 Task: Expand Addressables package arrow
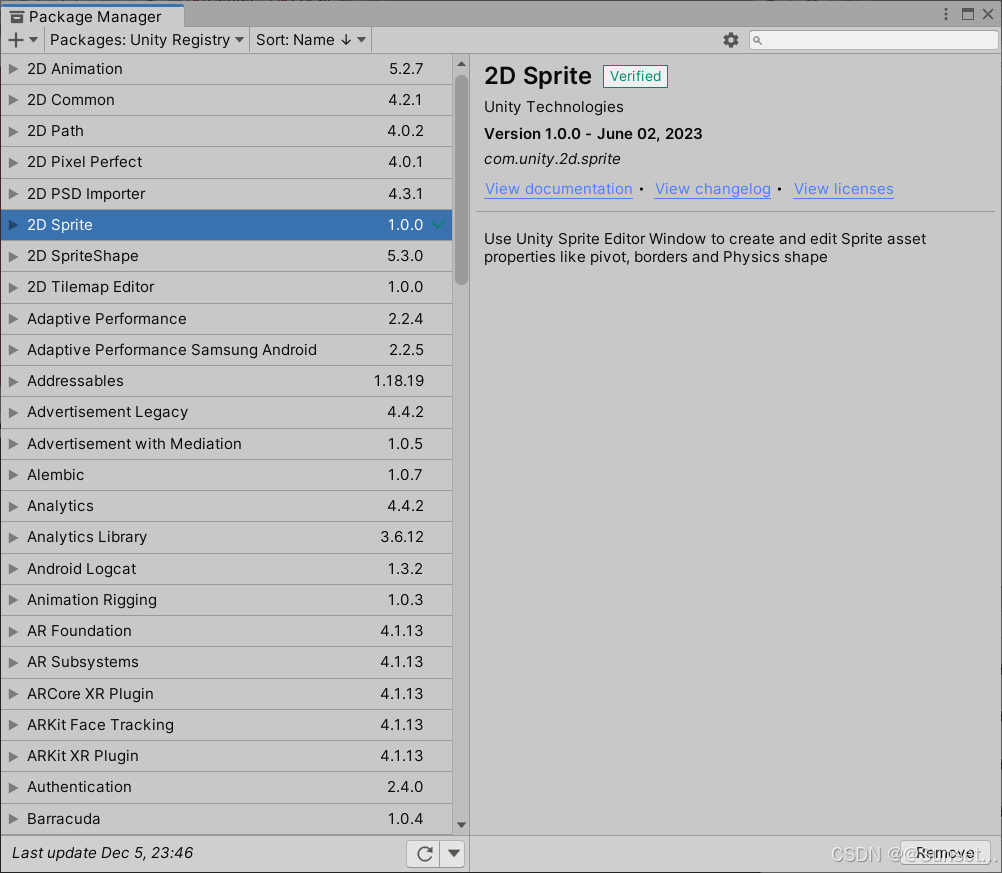pos(13,382)
